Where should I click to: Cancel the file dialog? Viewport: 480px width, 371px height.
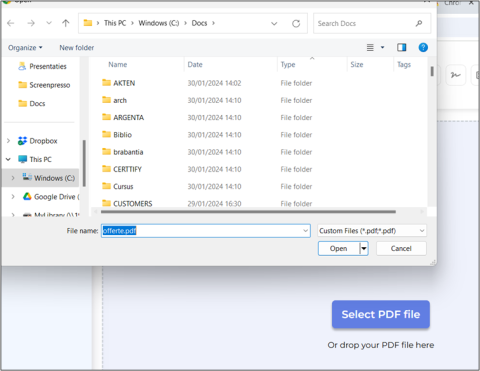(401, 249)
